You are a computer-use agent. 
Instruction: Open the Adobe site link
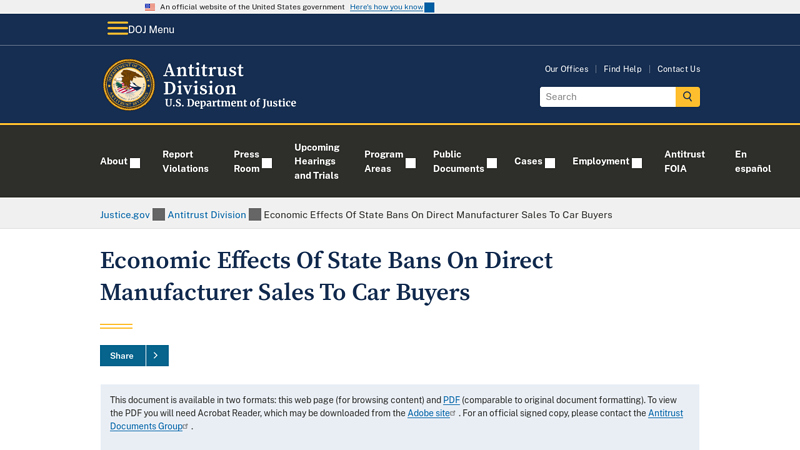click(x=428, y=413)
